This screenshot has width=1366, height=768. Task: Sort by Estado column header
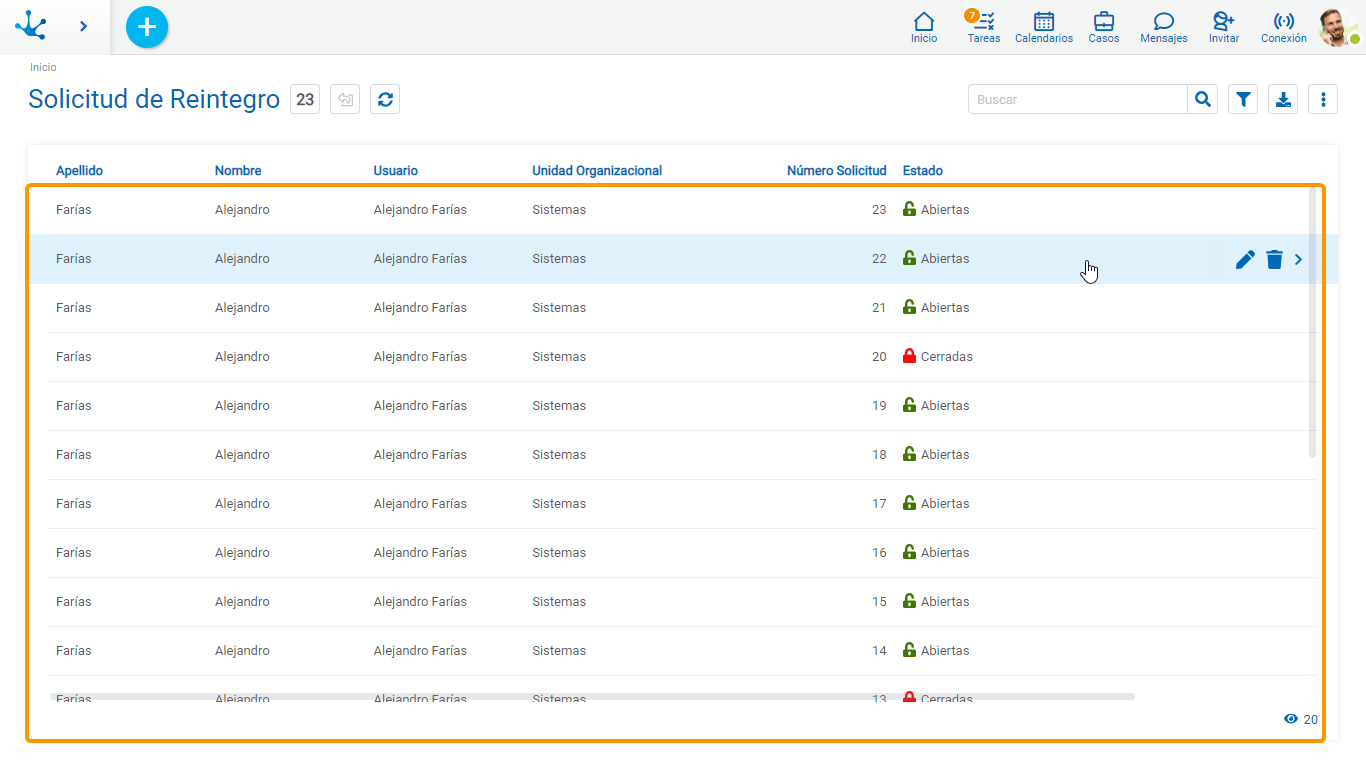[x=923, y=171]
